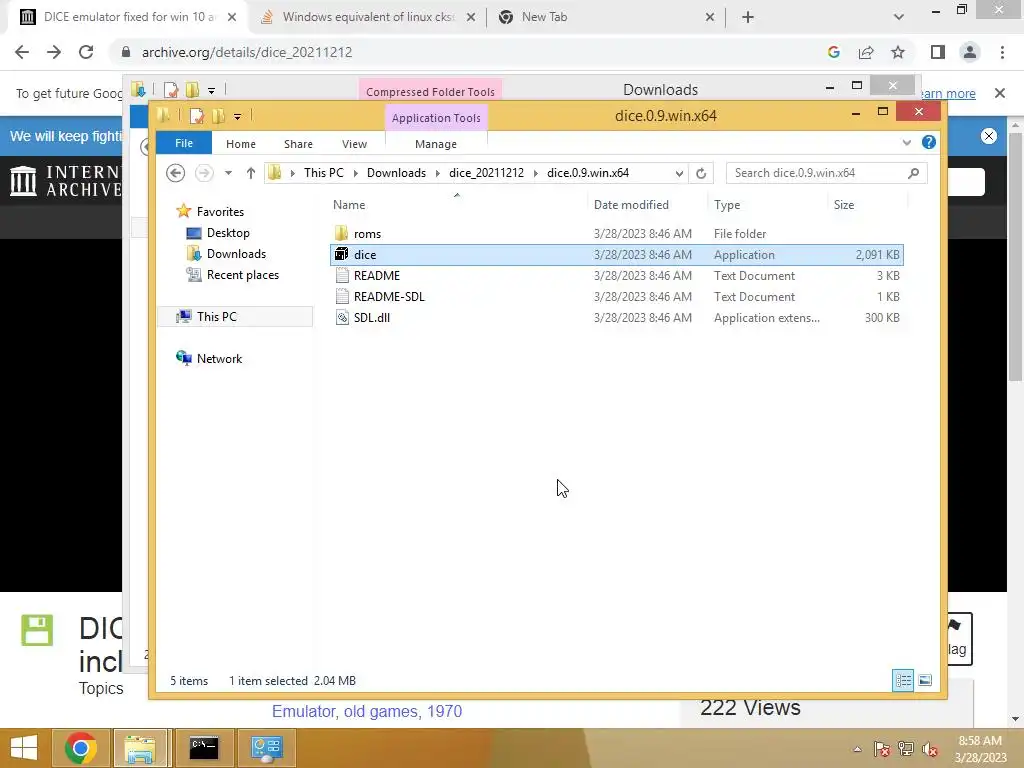Expand the ribbon with chevron
This screenshot has height=768, width=1024.
tap(906, 142)
